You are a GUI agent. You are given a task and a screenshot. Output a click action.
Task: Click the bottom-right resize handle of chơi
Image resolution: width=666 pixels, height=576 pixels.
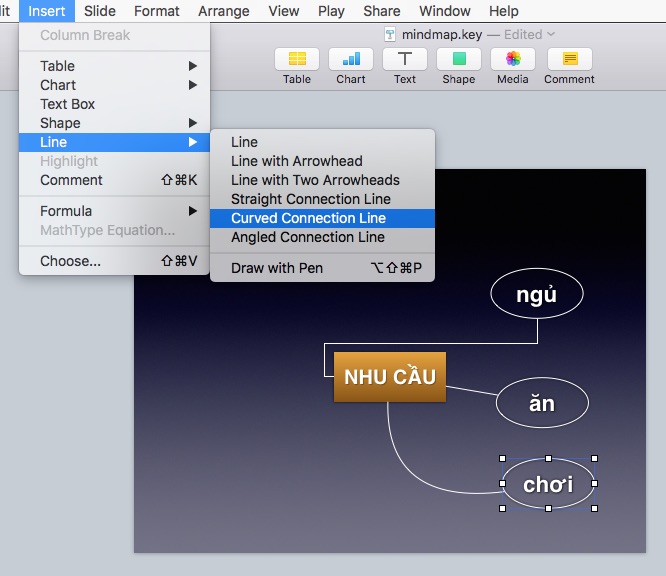[594, 508]
